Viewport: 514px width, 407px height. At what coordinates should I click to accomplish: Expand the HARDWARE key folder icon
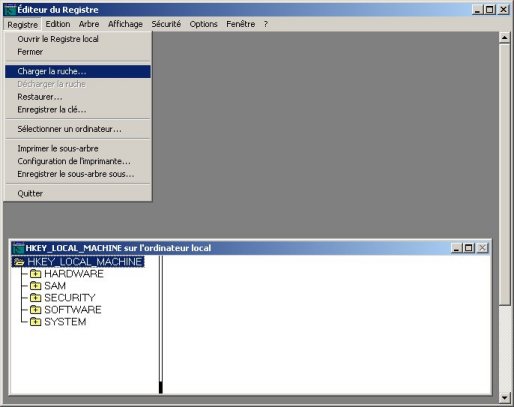click(x=35, y=274)
